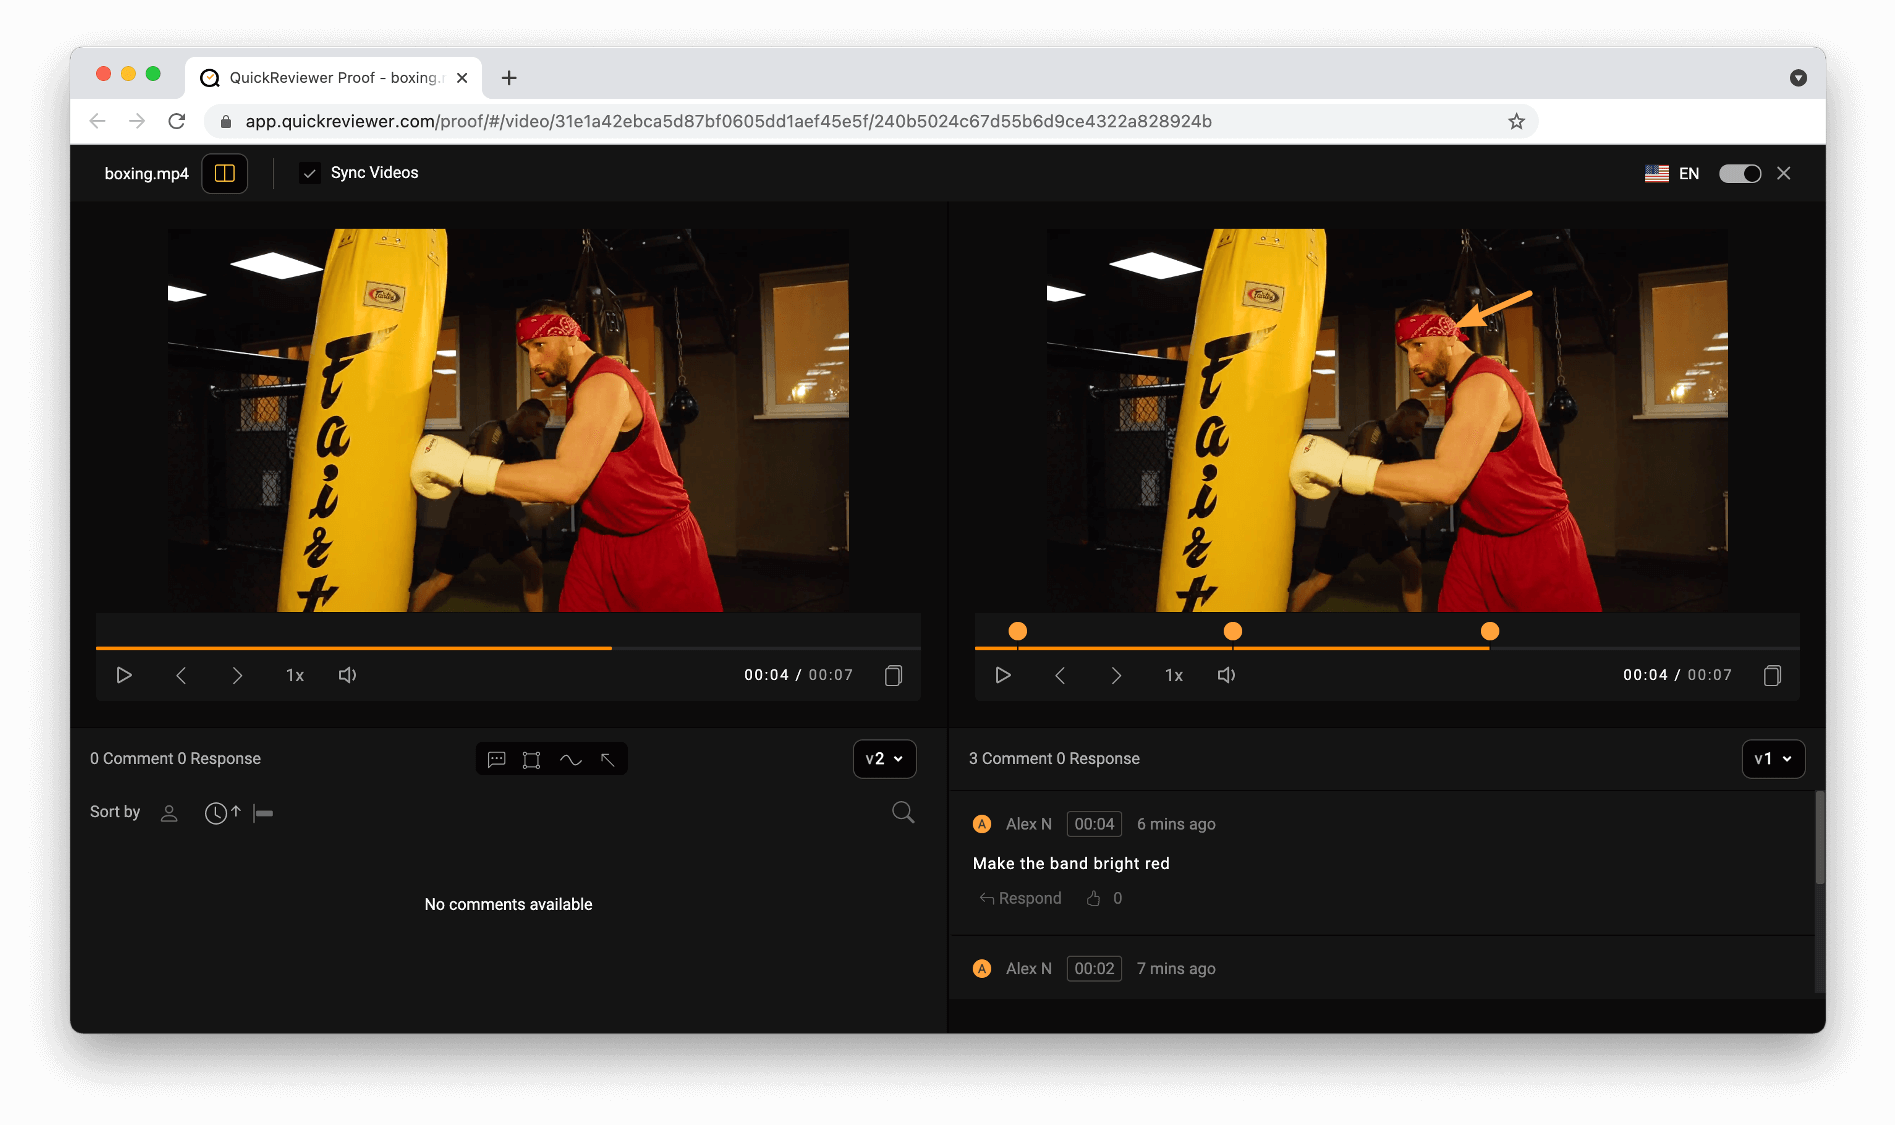The width and height of the screenshot is (1895, 1125).
Task: Open the v2 version dropdown
Action: [884, 759]
